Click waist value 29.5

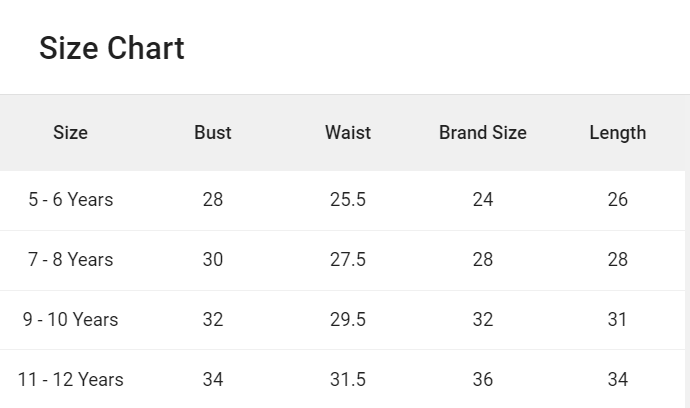(x=348, y=320)
